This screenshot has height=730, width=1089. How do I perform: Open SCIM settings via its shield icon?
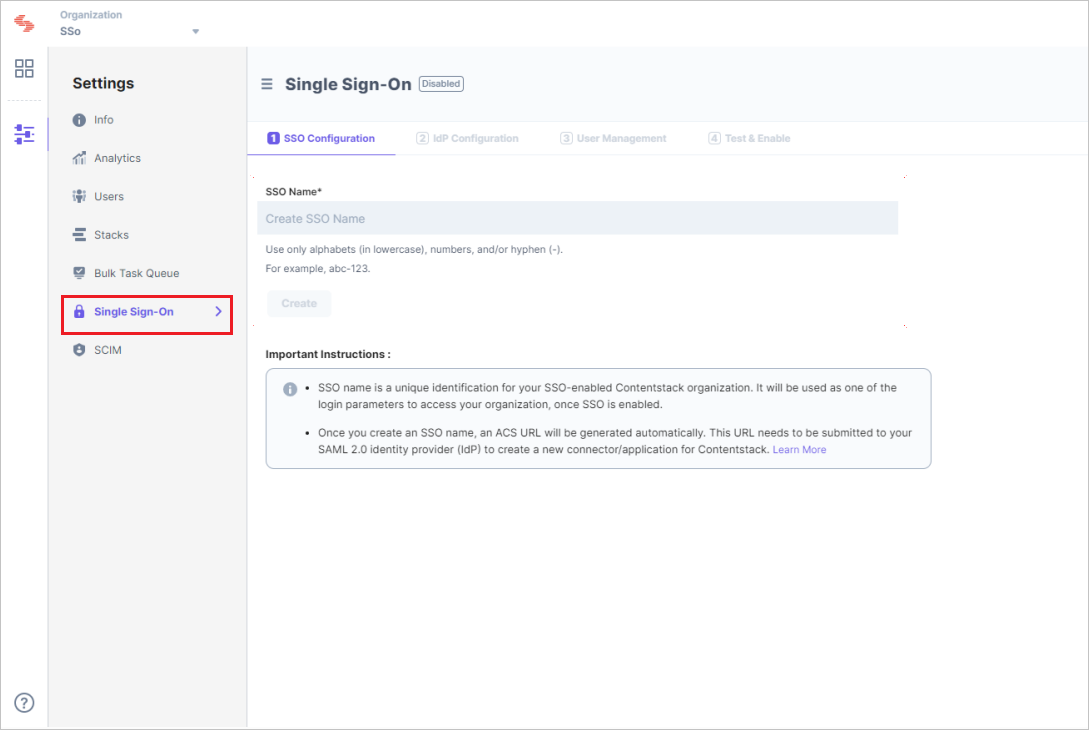[79, 349]
